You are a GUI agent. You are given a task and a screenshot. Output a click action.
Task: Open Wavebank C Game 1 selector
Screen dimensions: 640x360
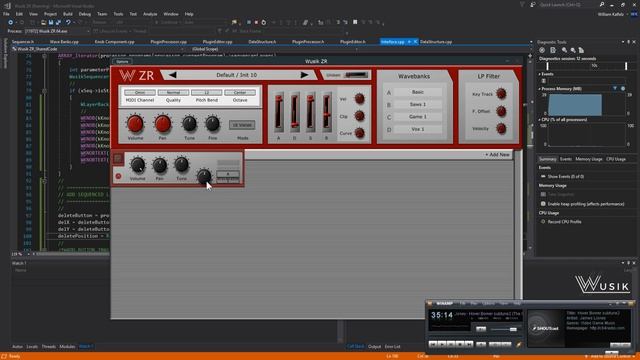(418, 117)
